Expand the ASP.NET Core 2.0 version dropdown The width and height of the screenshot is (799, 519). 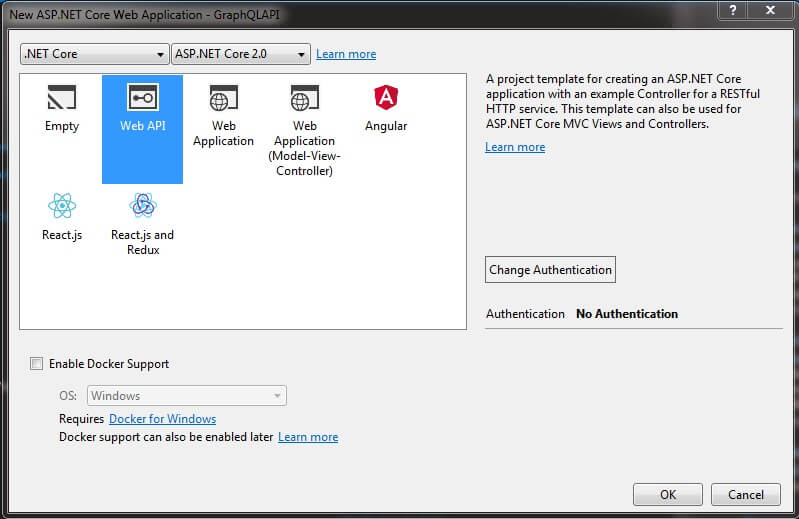point(240,54)
